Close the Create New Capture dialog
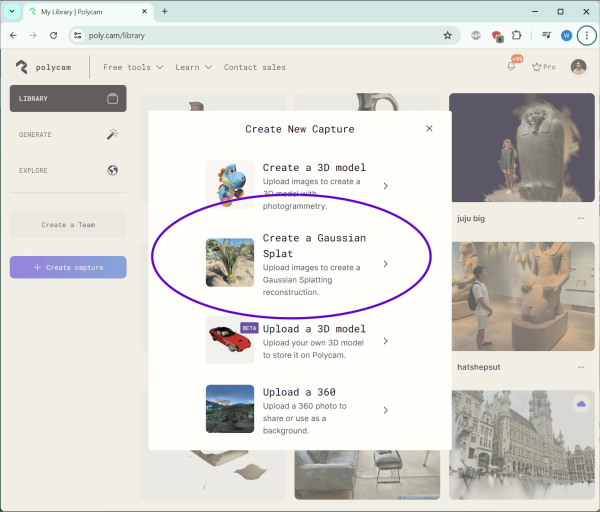The width and height of the screenshot is (600, 512). [x=429, y=129]
